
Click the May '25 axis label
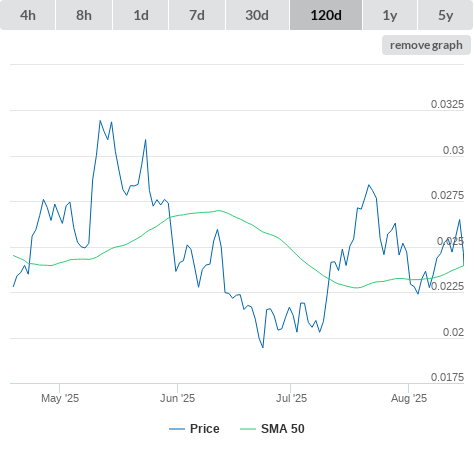point(60,398)
